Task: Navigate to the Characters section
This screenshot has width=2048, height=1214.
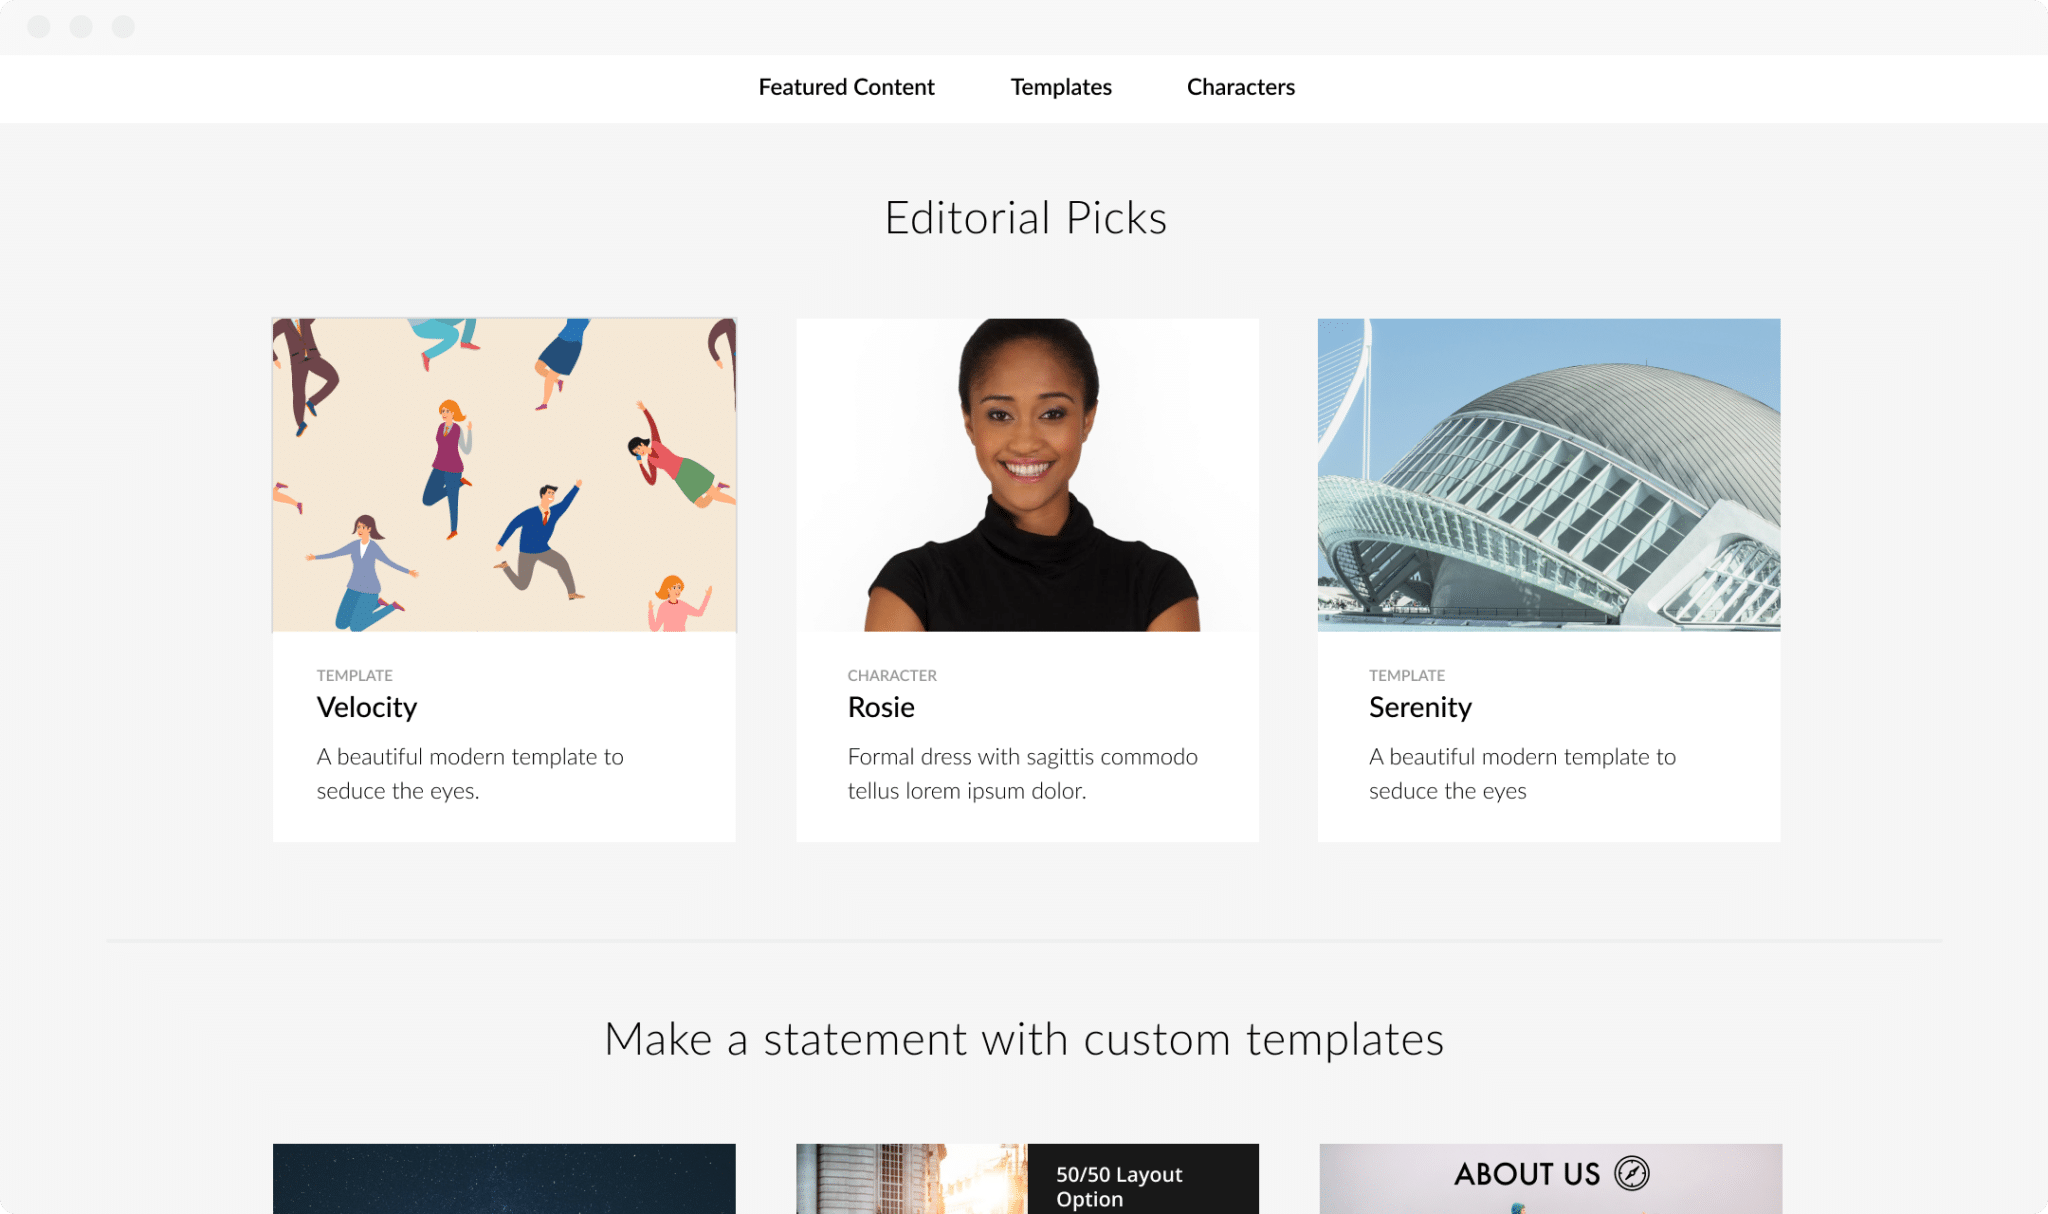Action: (1240, 88)
